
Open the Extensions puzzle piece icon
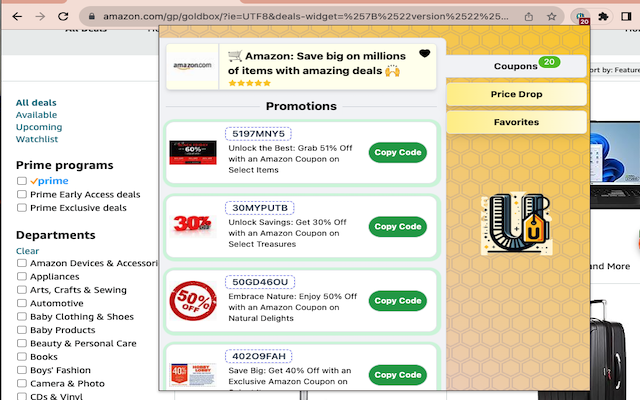click(603, 16)
